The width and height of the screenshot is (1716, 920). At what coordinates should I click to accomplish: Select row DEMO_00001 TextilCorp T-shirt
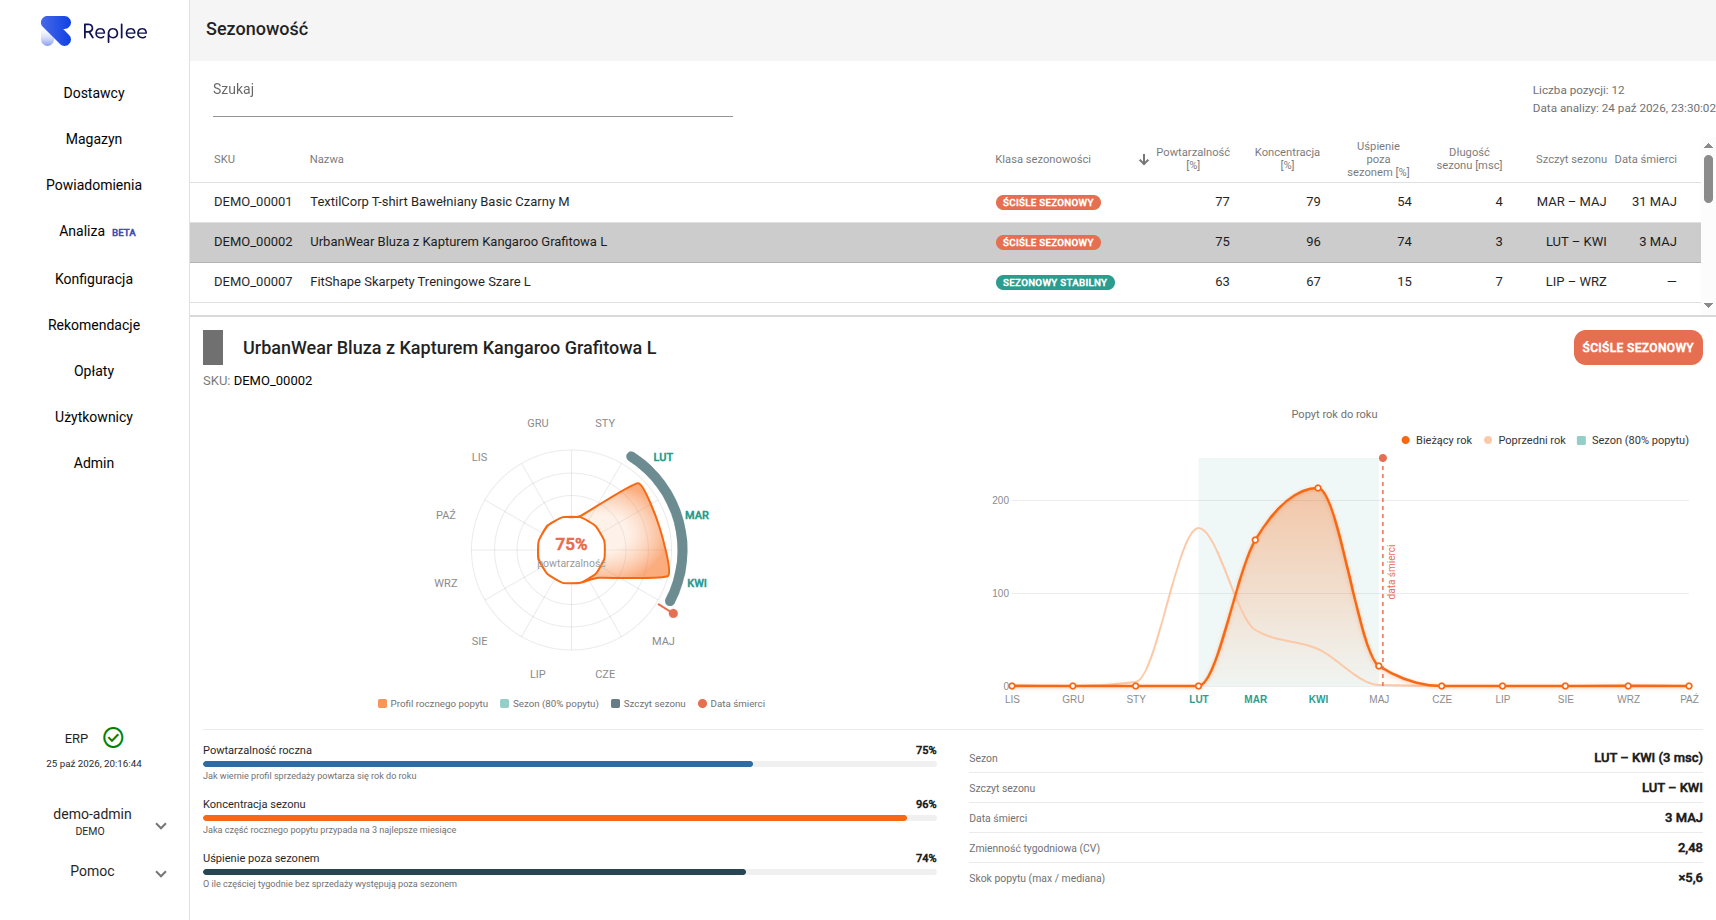coord(945,202)
